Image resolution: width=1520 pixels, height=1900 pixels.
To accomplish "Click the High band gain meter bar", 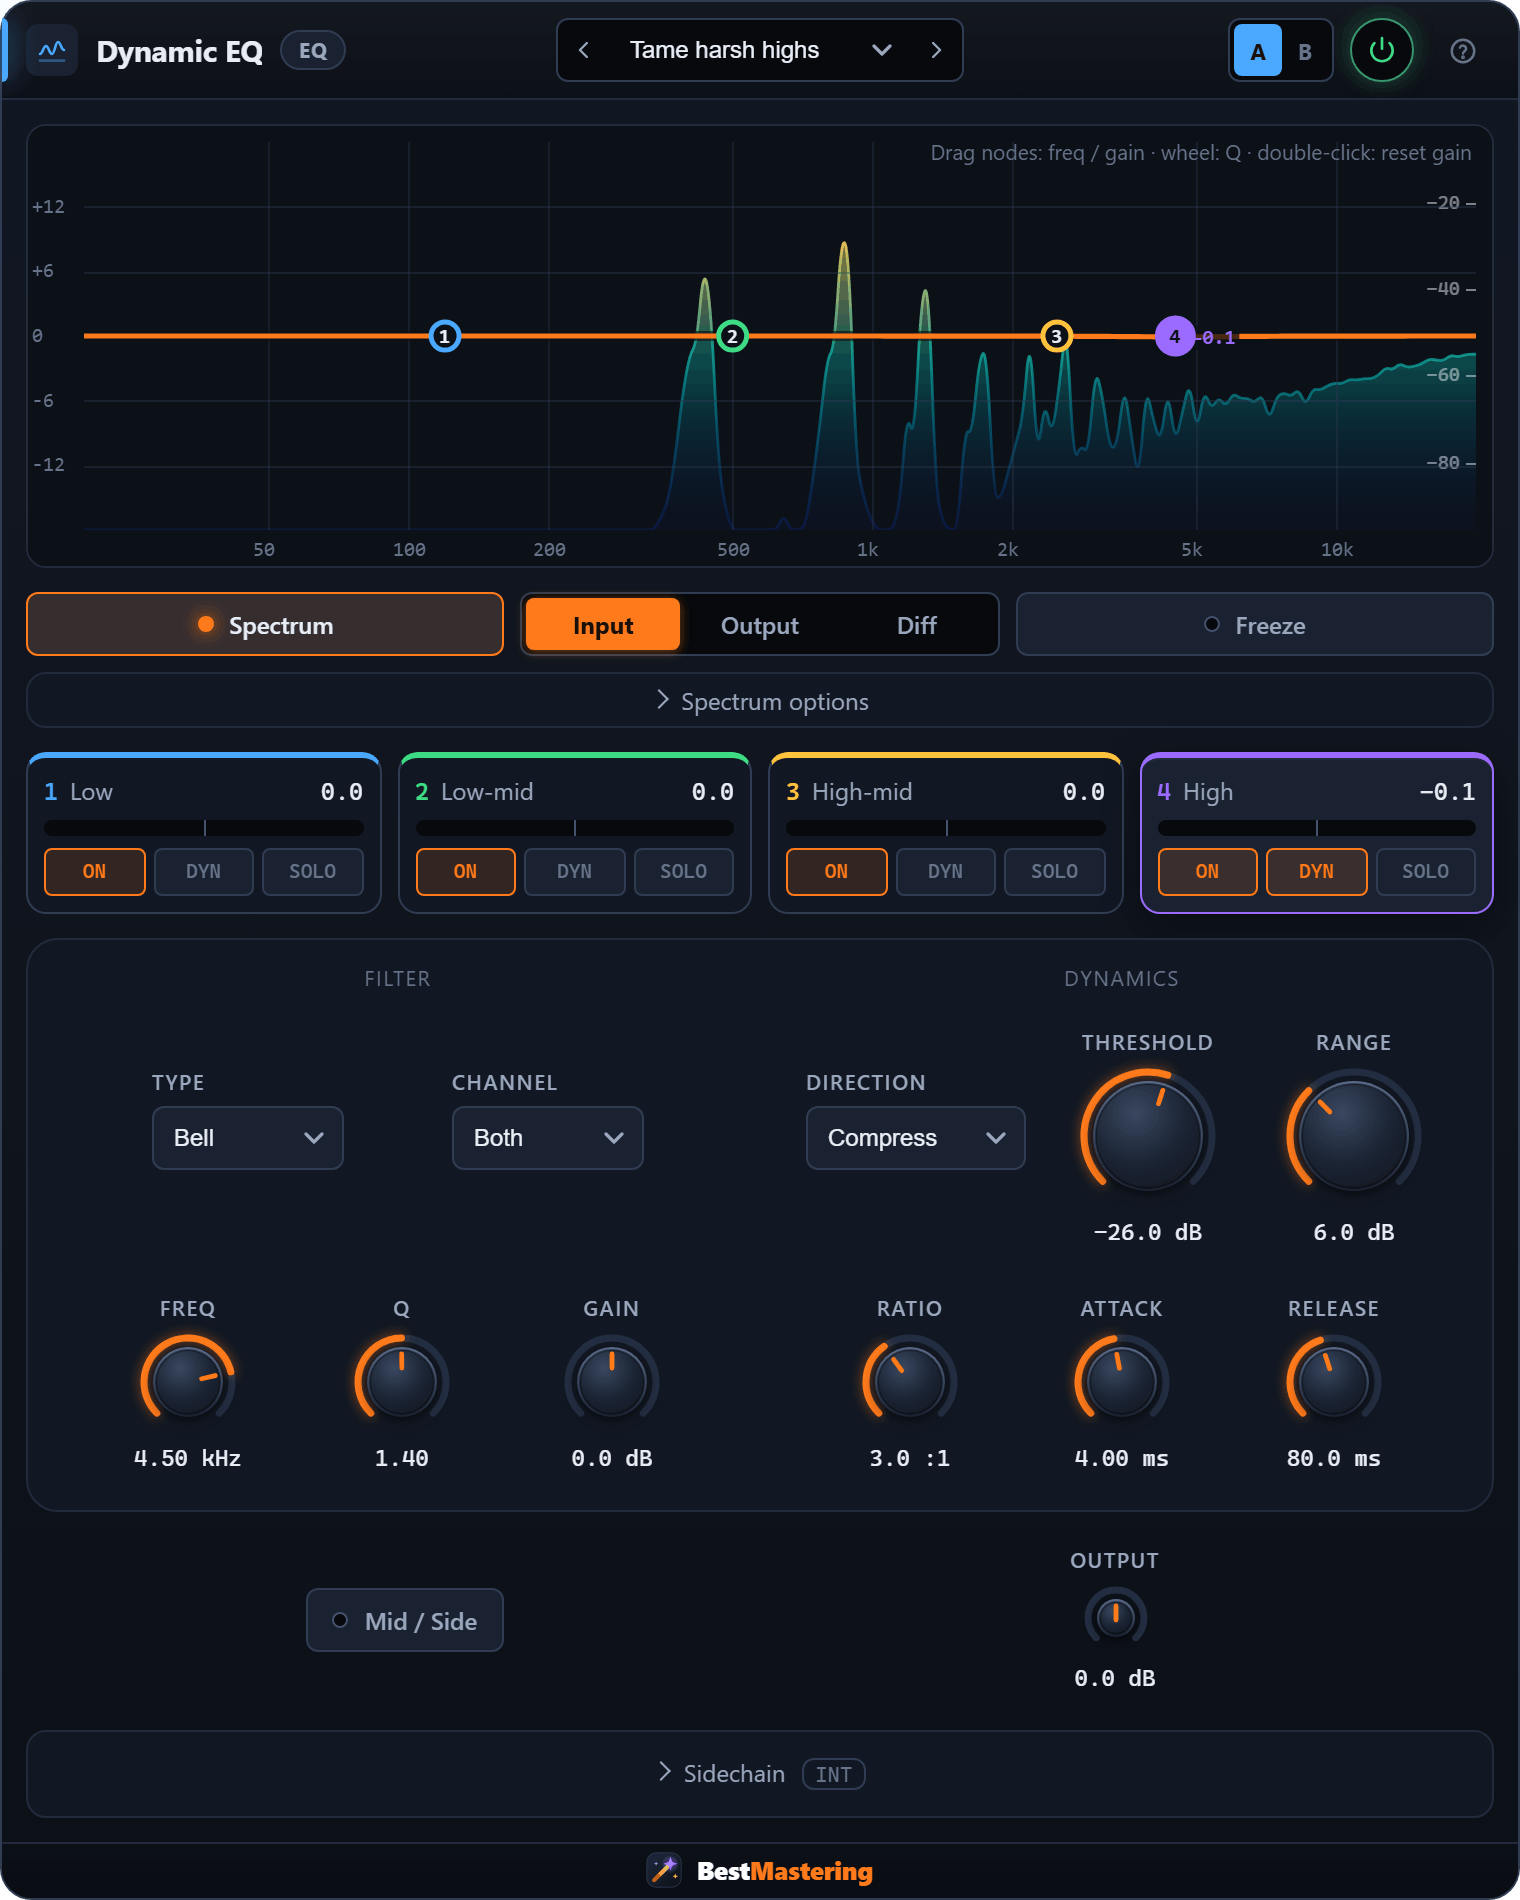I will coord(1317,828).
